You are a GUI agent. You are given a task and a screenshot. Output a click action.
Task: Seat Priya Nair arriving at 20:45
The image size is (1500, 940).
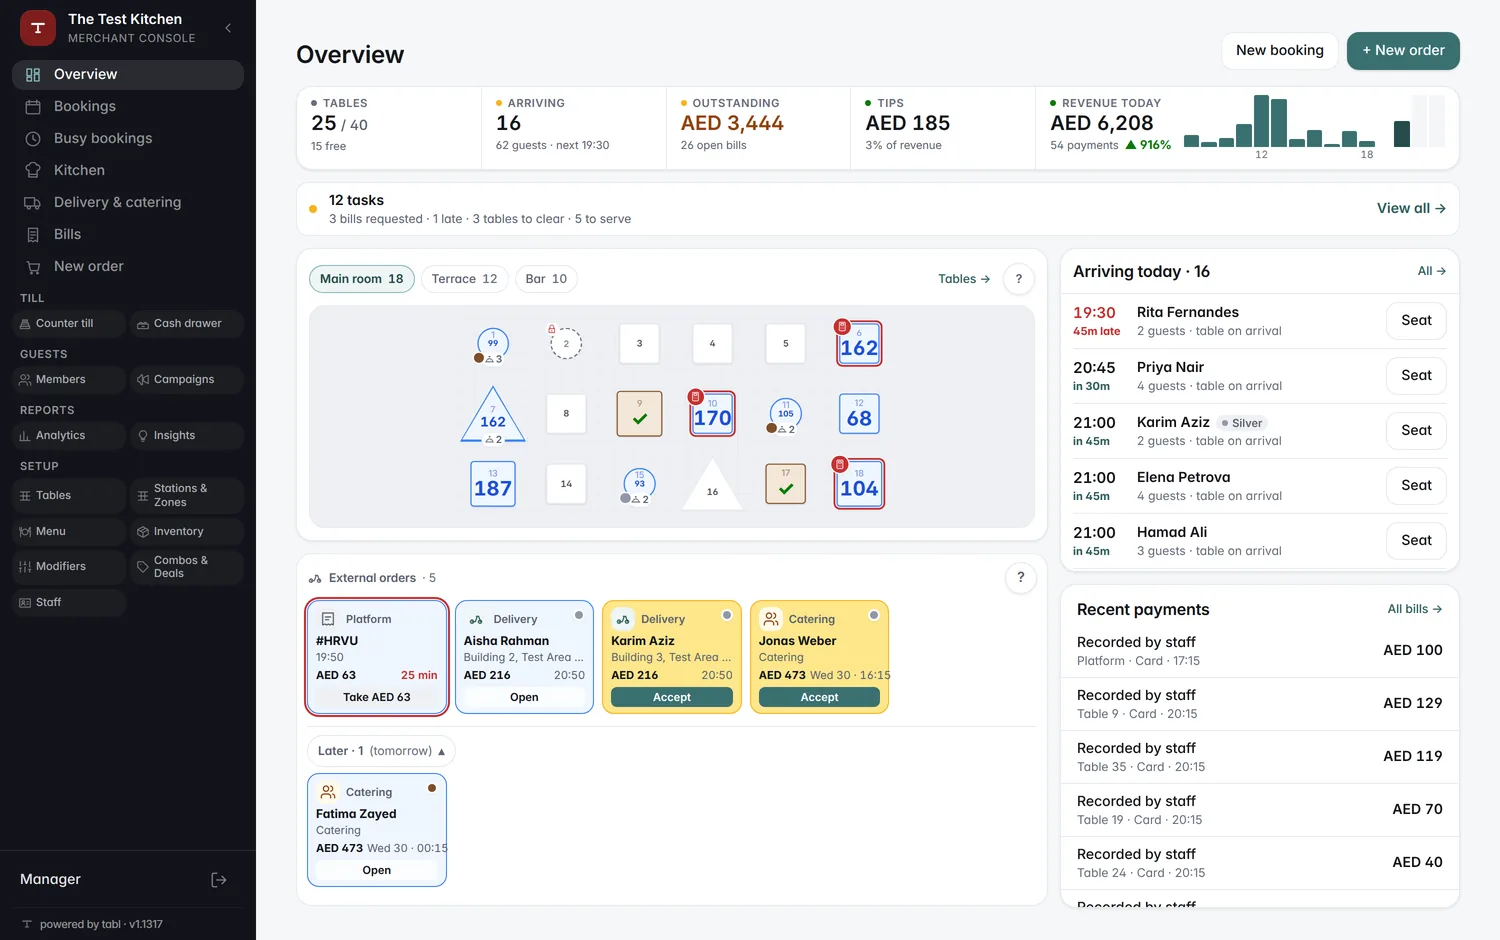point(1416,376)
